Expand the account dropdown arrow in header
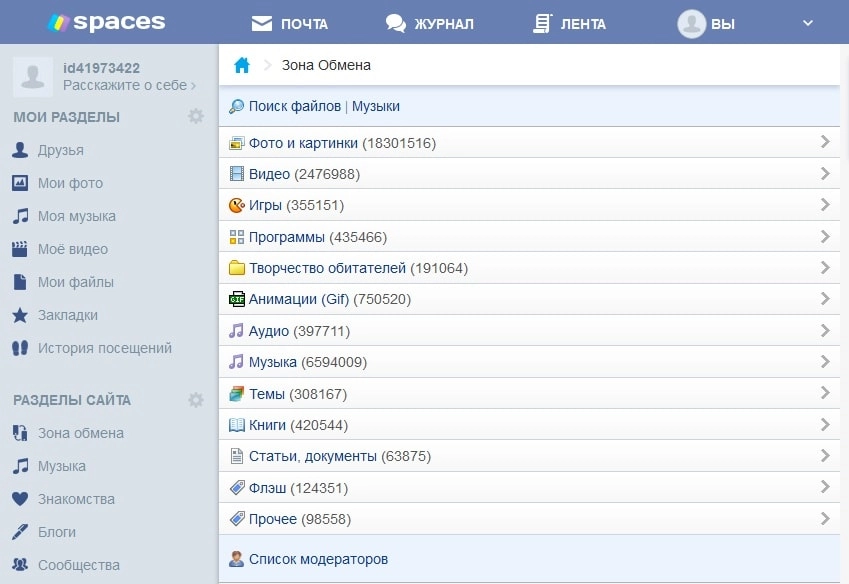 808,22
